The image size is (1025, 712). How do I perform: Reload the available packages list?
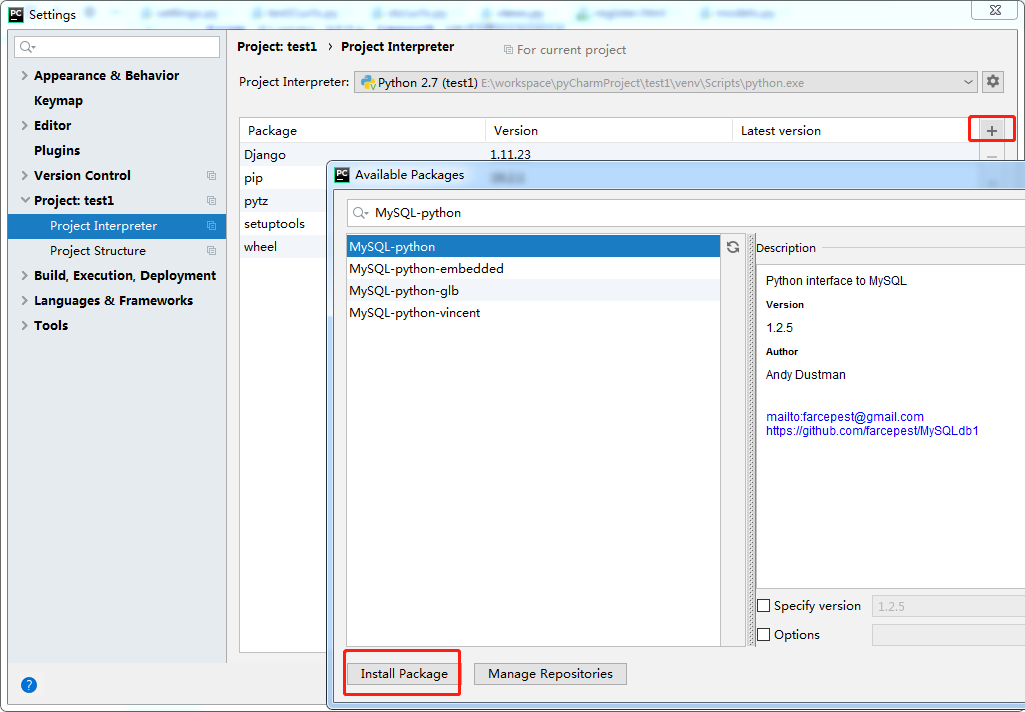click(x=733, y=246)
